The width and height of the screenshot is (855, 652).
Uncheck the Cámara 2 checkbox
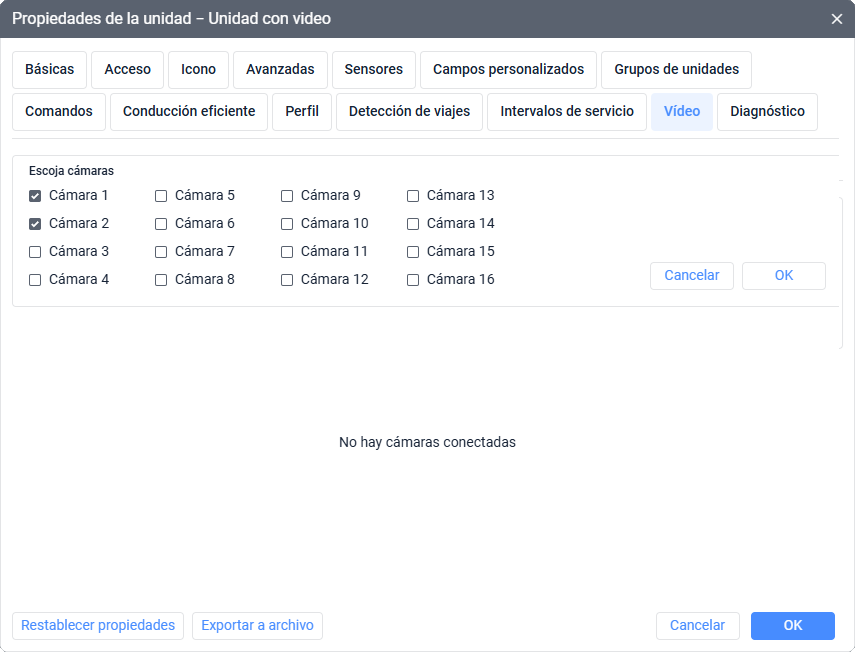pos(35,224)
